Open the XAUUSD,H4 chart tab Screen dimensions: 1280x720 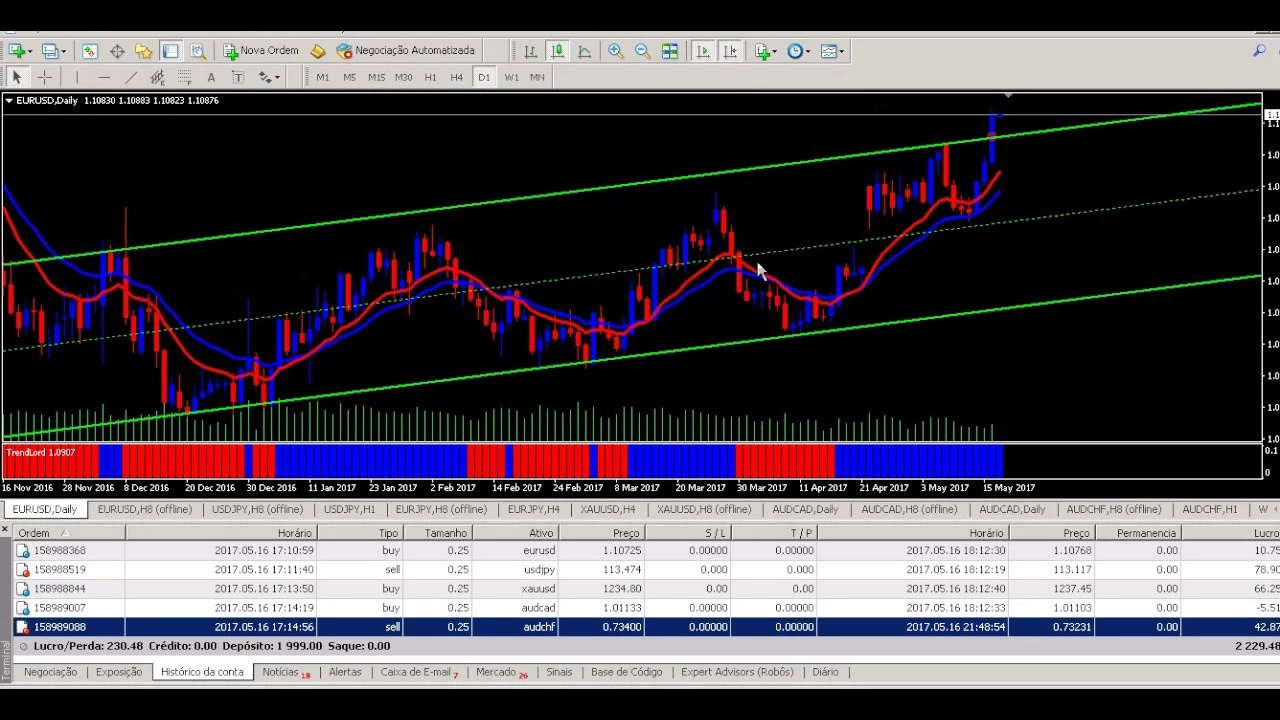coord(607,509)
